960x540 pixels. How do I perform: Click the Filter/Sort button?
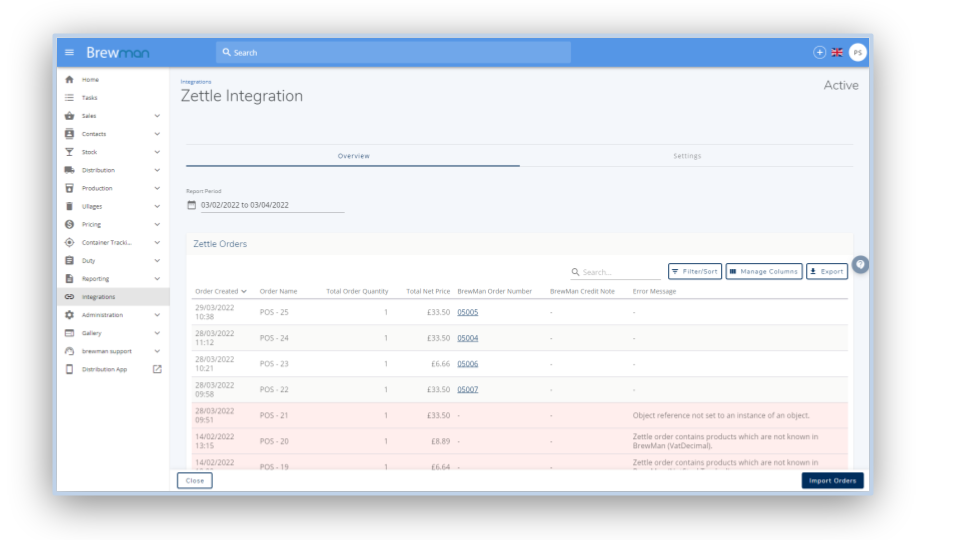click(695, 271)
